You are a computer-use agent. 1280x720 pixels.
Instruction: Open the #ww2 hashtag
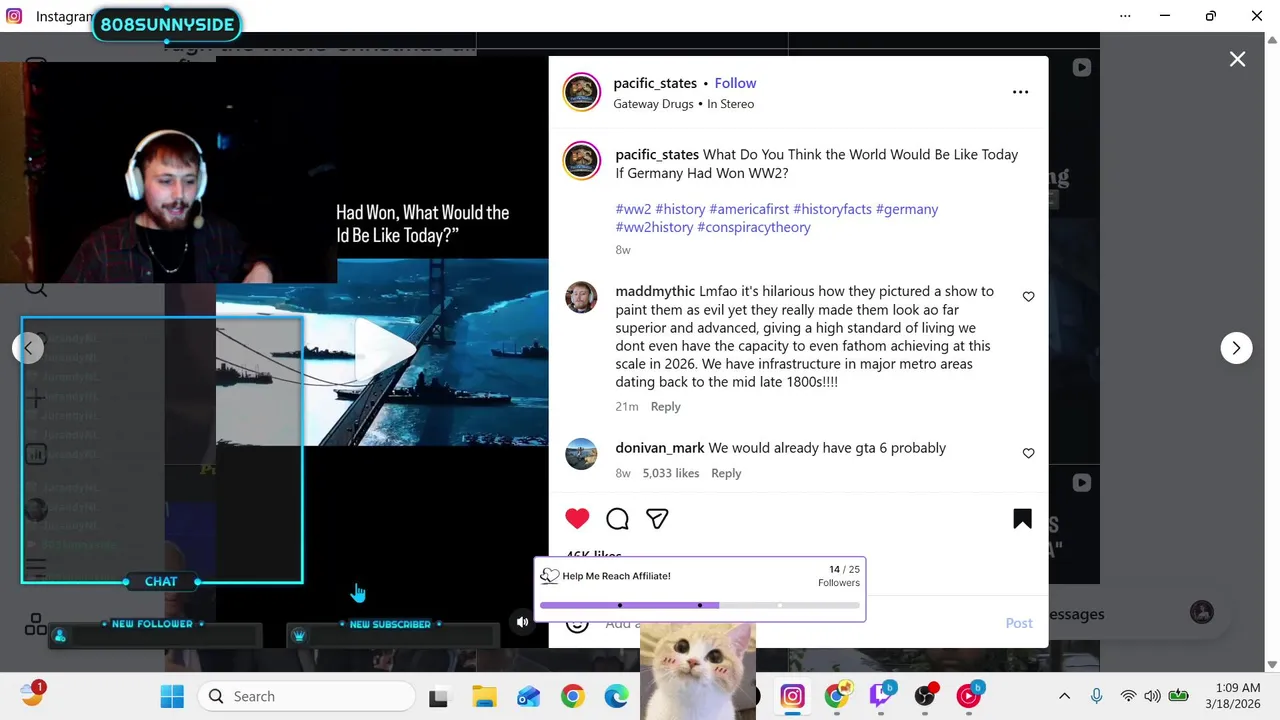click(x=633, y=209)
